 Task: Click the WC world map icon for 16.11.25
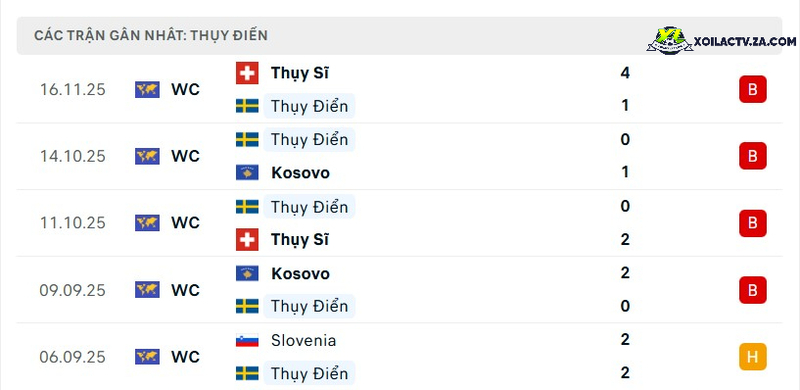point(147,89)
